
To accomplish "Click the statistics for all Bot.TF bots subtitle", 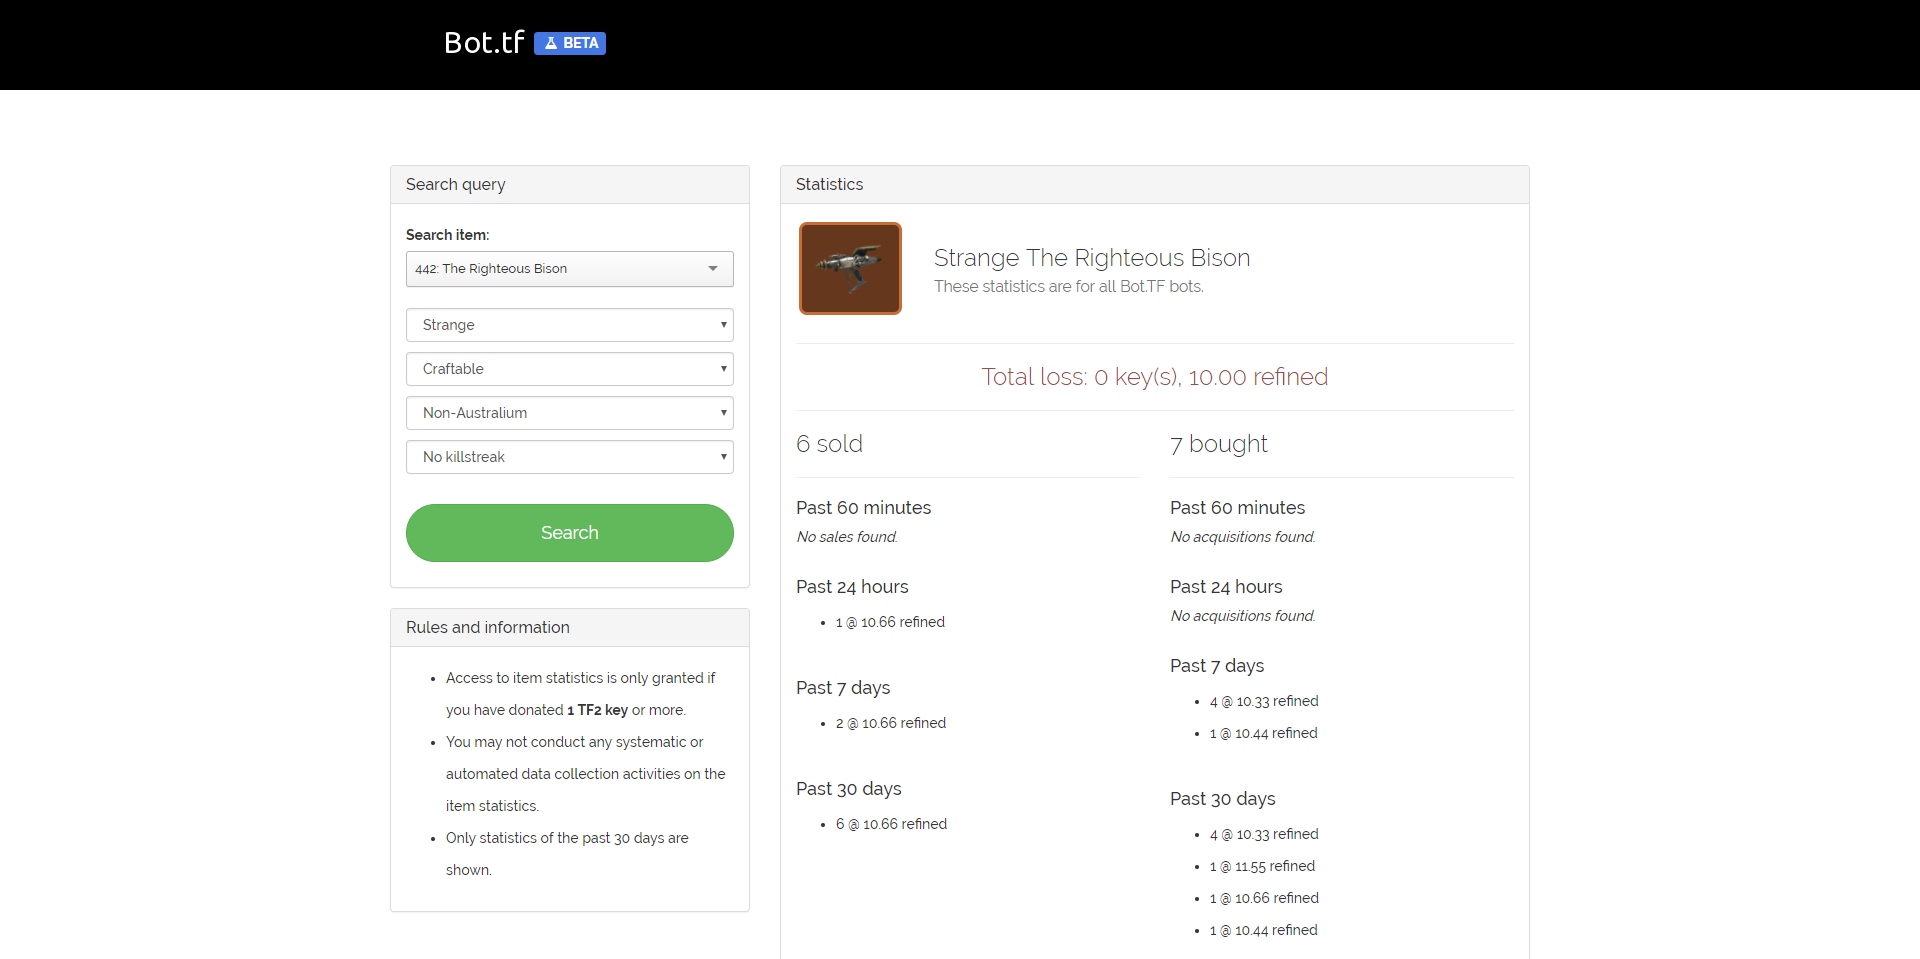I will point(1069,287).
